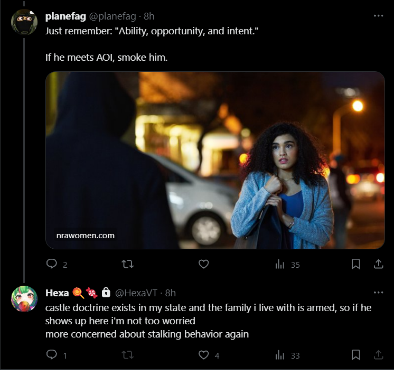The width and height of the screenshot is (394, 370).
Task: Bookmark Hexa's reply
Action: (356, 355)
